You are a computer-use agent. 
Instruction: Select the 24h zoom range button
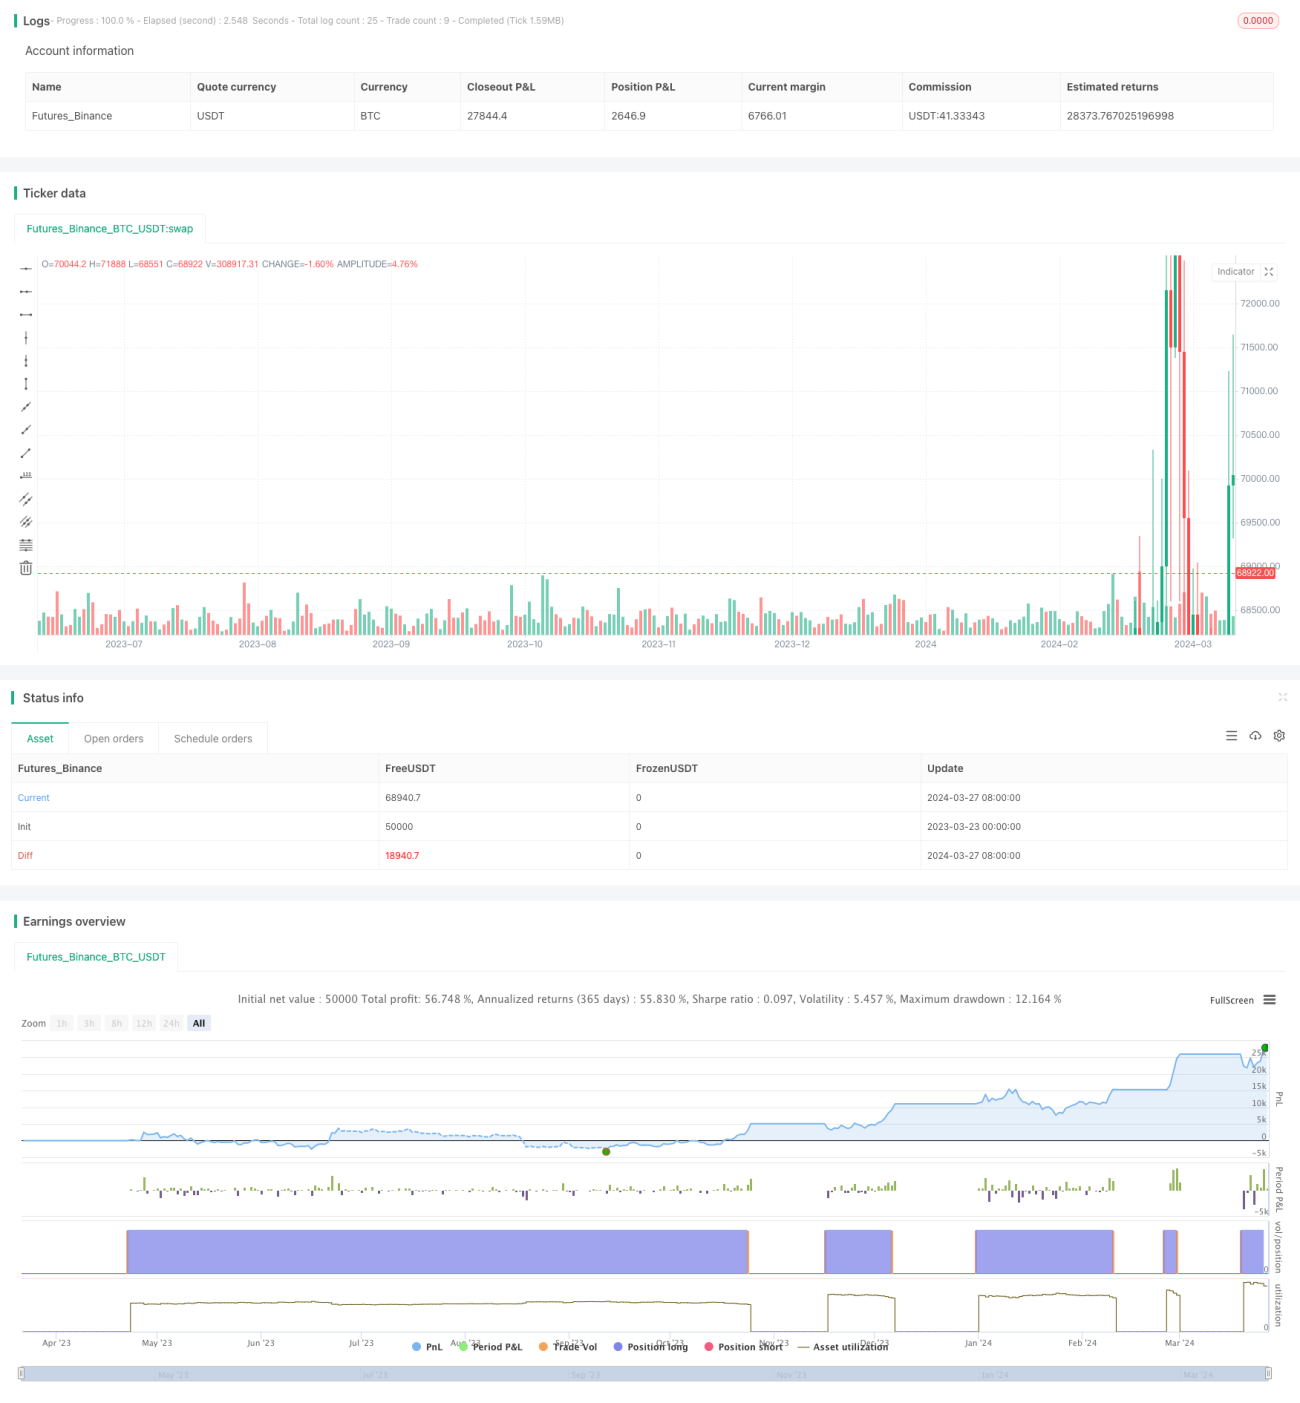(171, 1023)
